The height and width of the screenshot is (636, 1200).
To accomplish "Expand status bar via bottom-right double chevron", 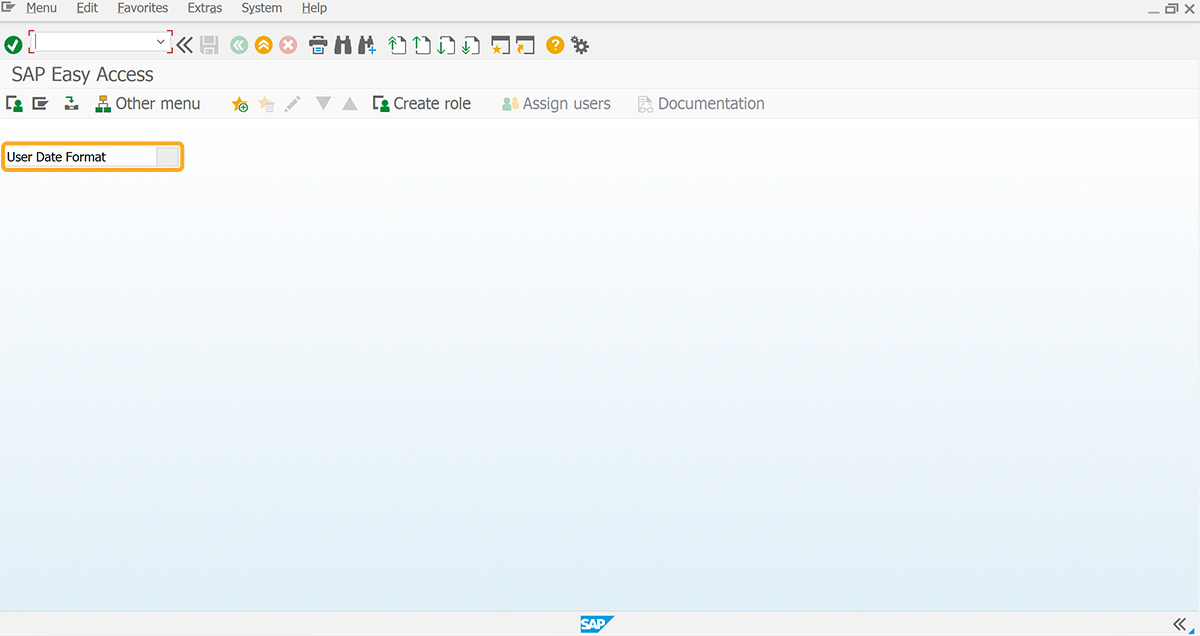I will (x=1179, y=624).
